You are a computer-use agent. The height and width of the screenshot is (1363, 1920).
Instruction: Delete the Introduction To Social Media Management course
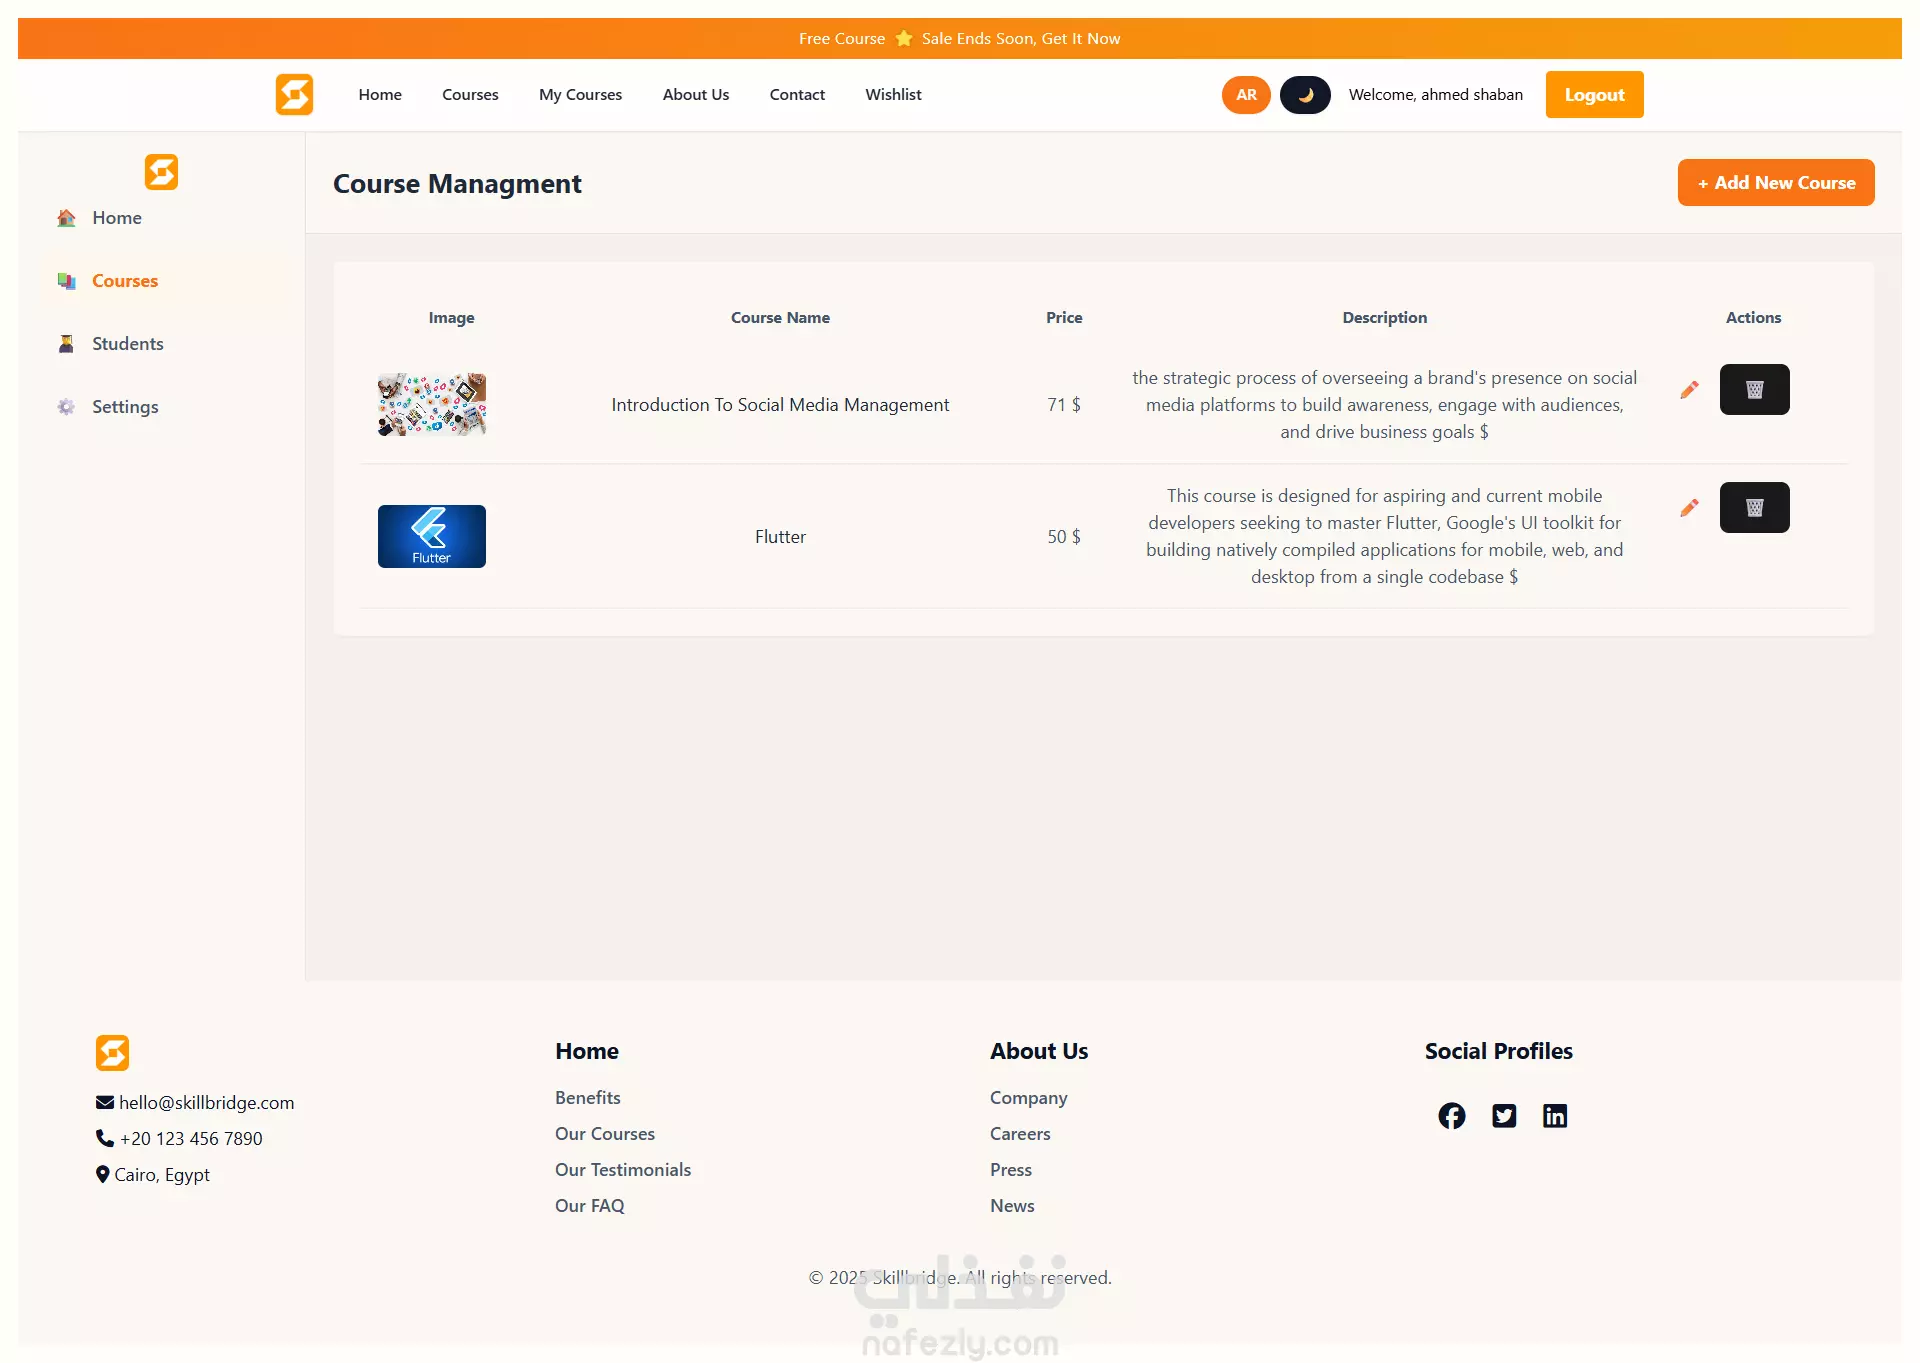pyautogui.click(x=1754, y=390)
